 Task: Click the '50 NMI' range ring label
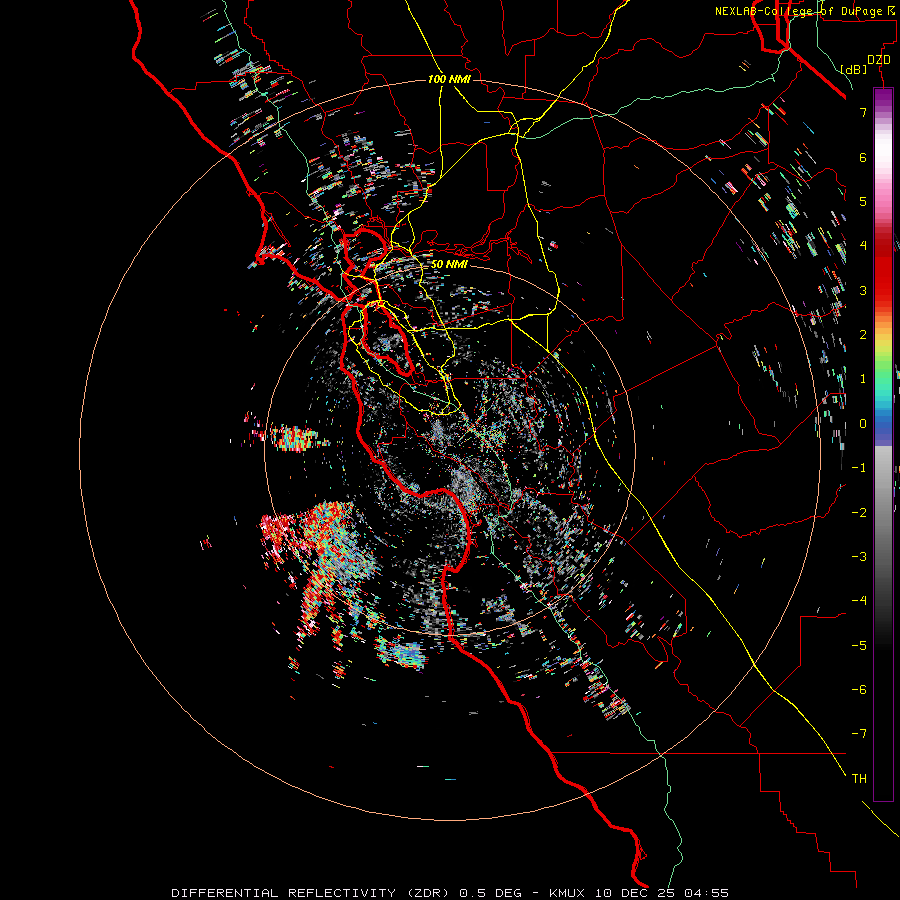pos(449,264)
